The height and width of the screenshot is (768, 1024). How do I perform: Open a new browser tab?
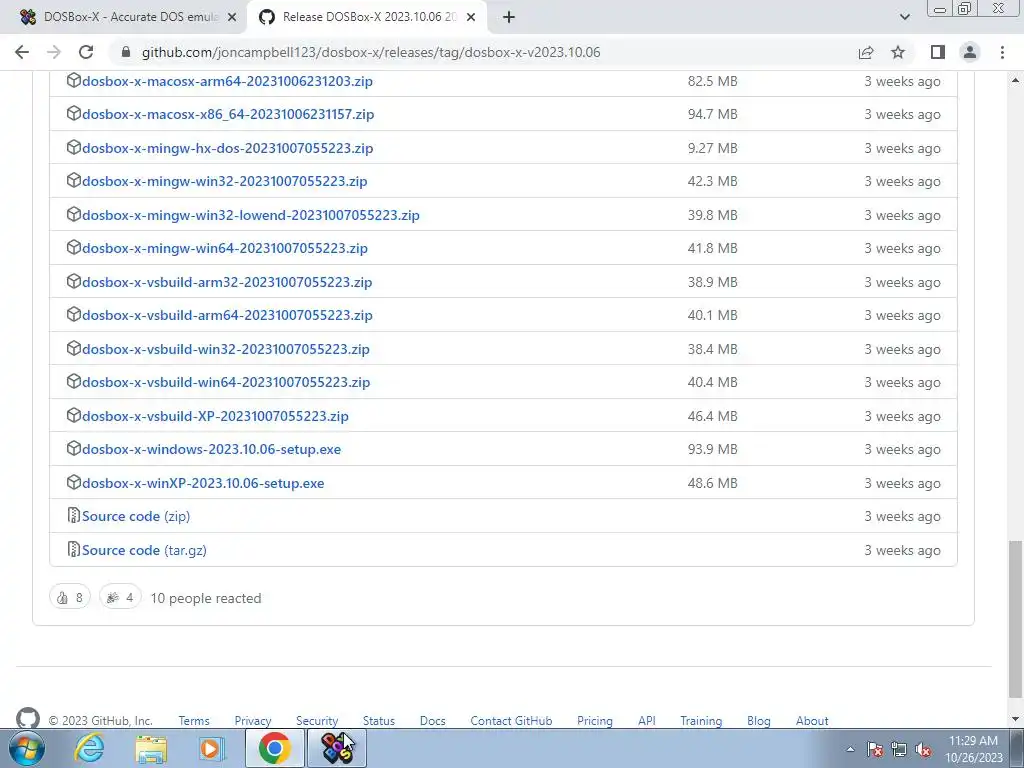(509, 17)
